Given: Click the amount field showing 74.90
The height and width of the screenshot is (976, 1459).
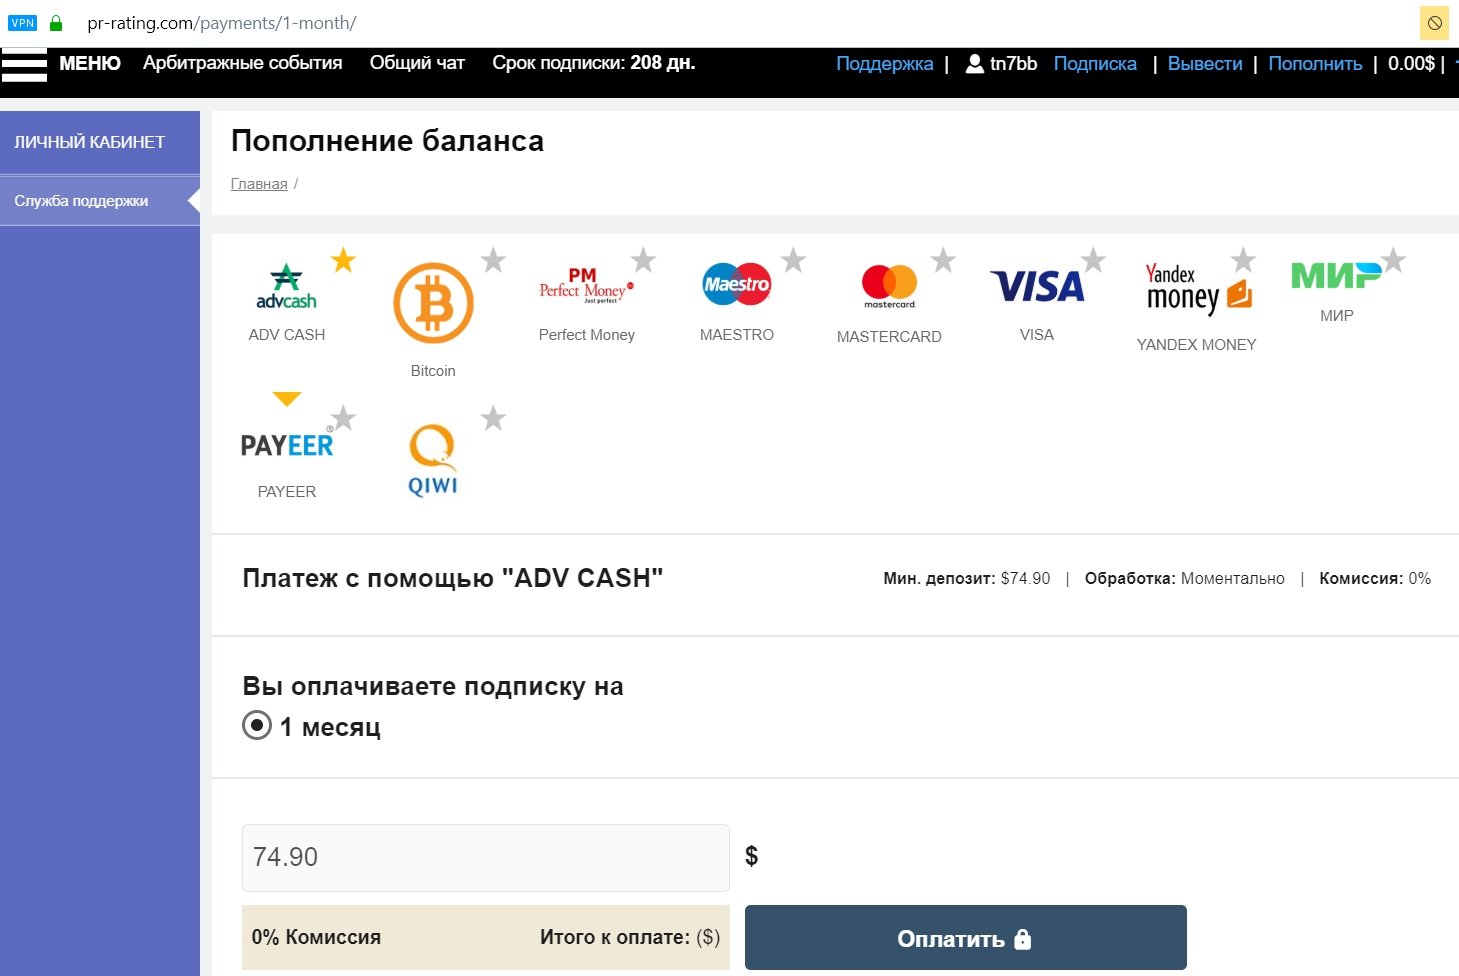Looking at the screenshot, I should [486, 857].
